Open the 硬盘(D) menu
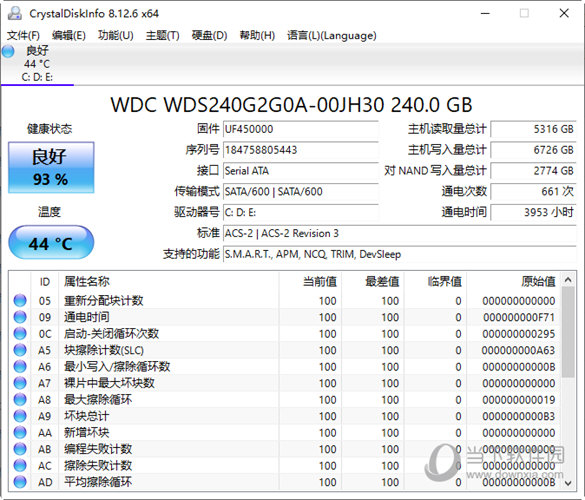585x500 pixels. click(209, 35)
